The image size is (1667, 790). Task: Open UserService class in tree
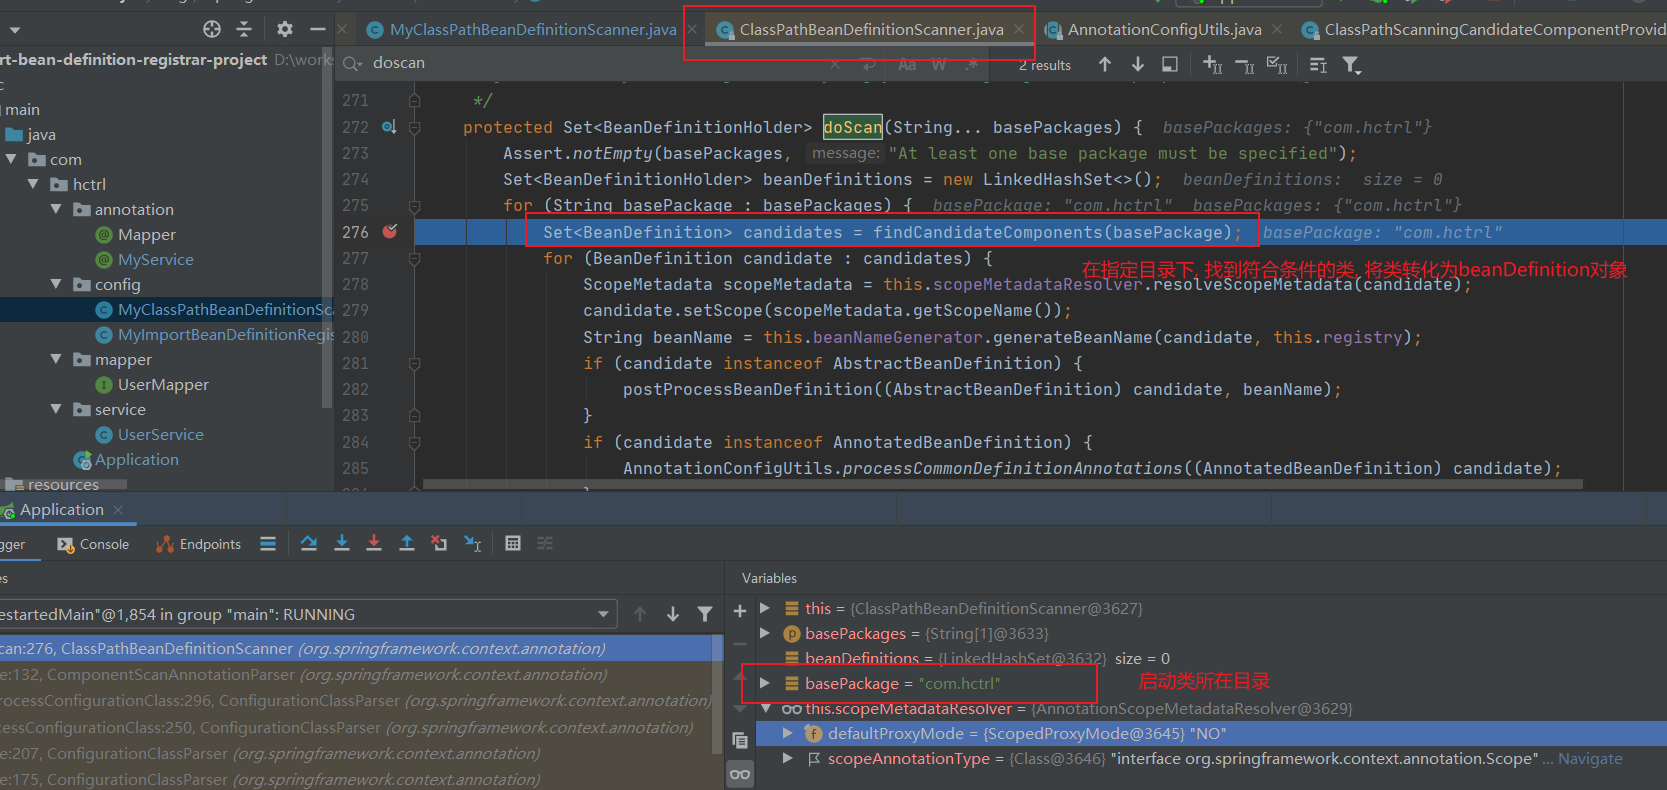pyautogui.click(x=160, y=434)
